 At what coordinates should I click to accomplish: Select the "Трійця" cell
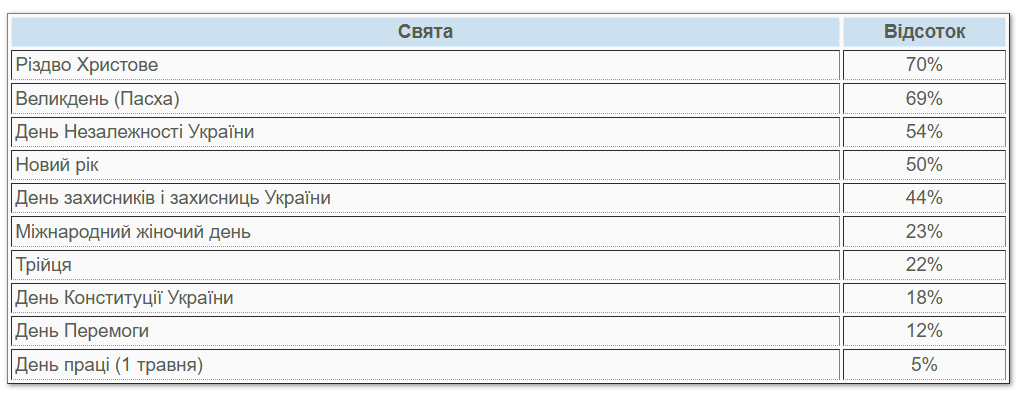(x=44, y=265)
